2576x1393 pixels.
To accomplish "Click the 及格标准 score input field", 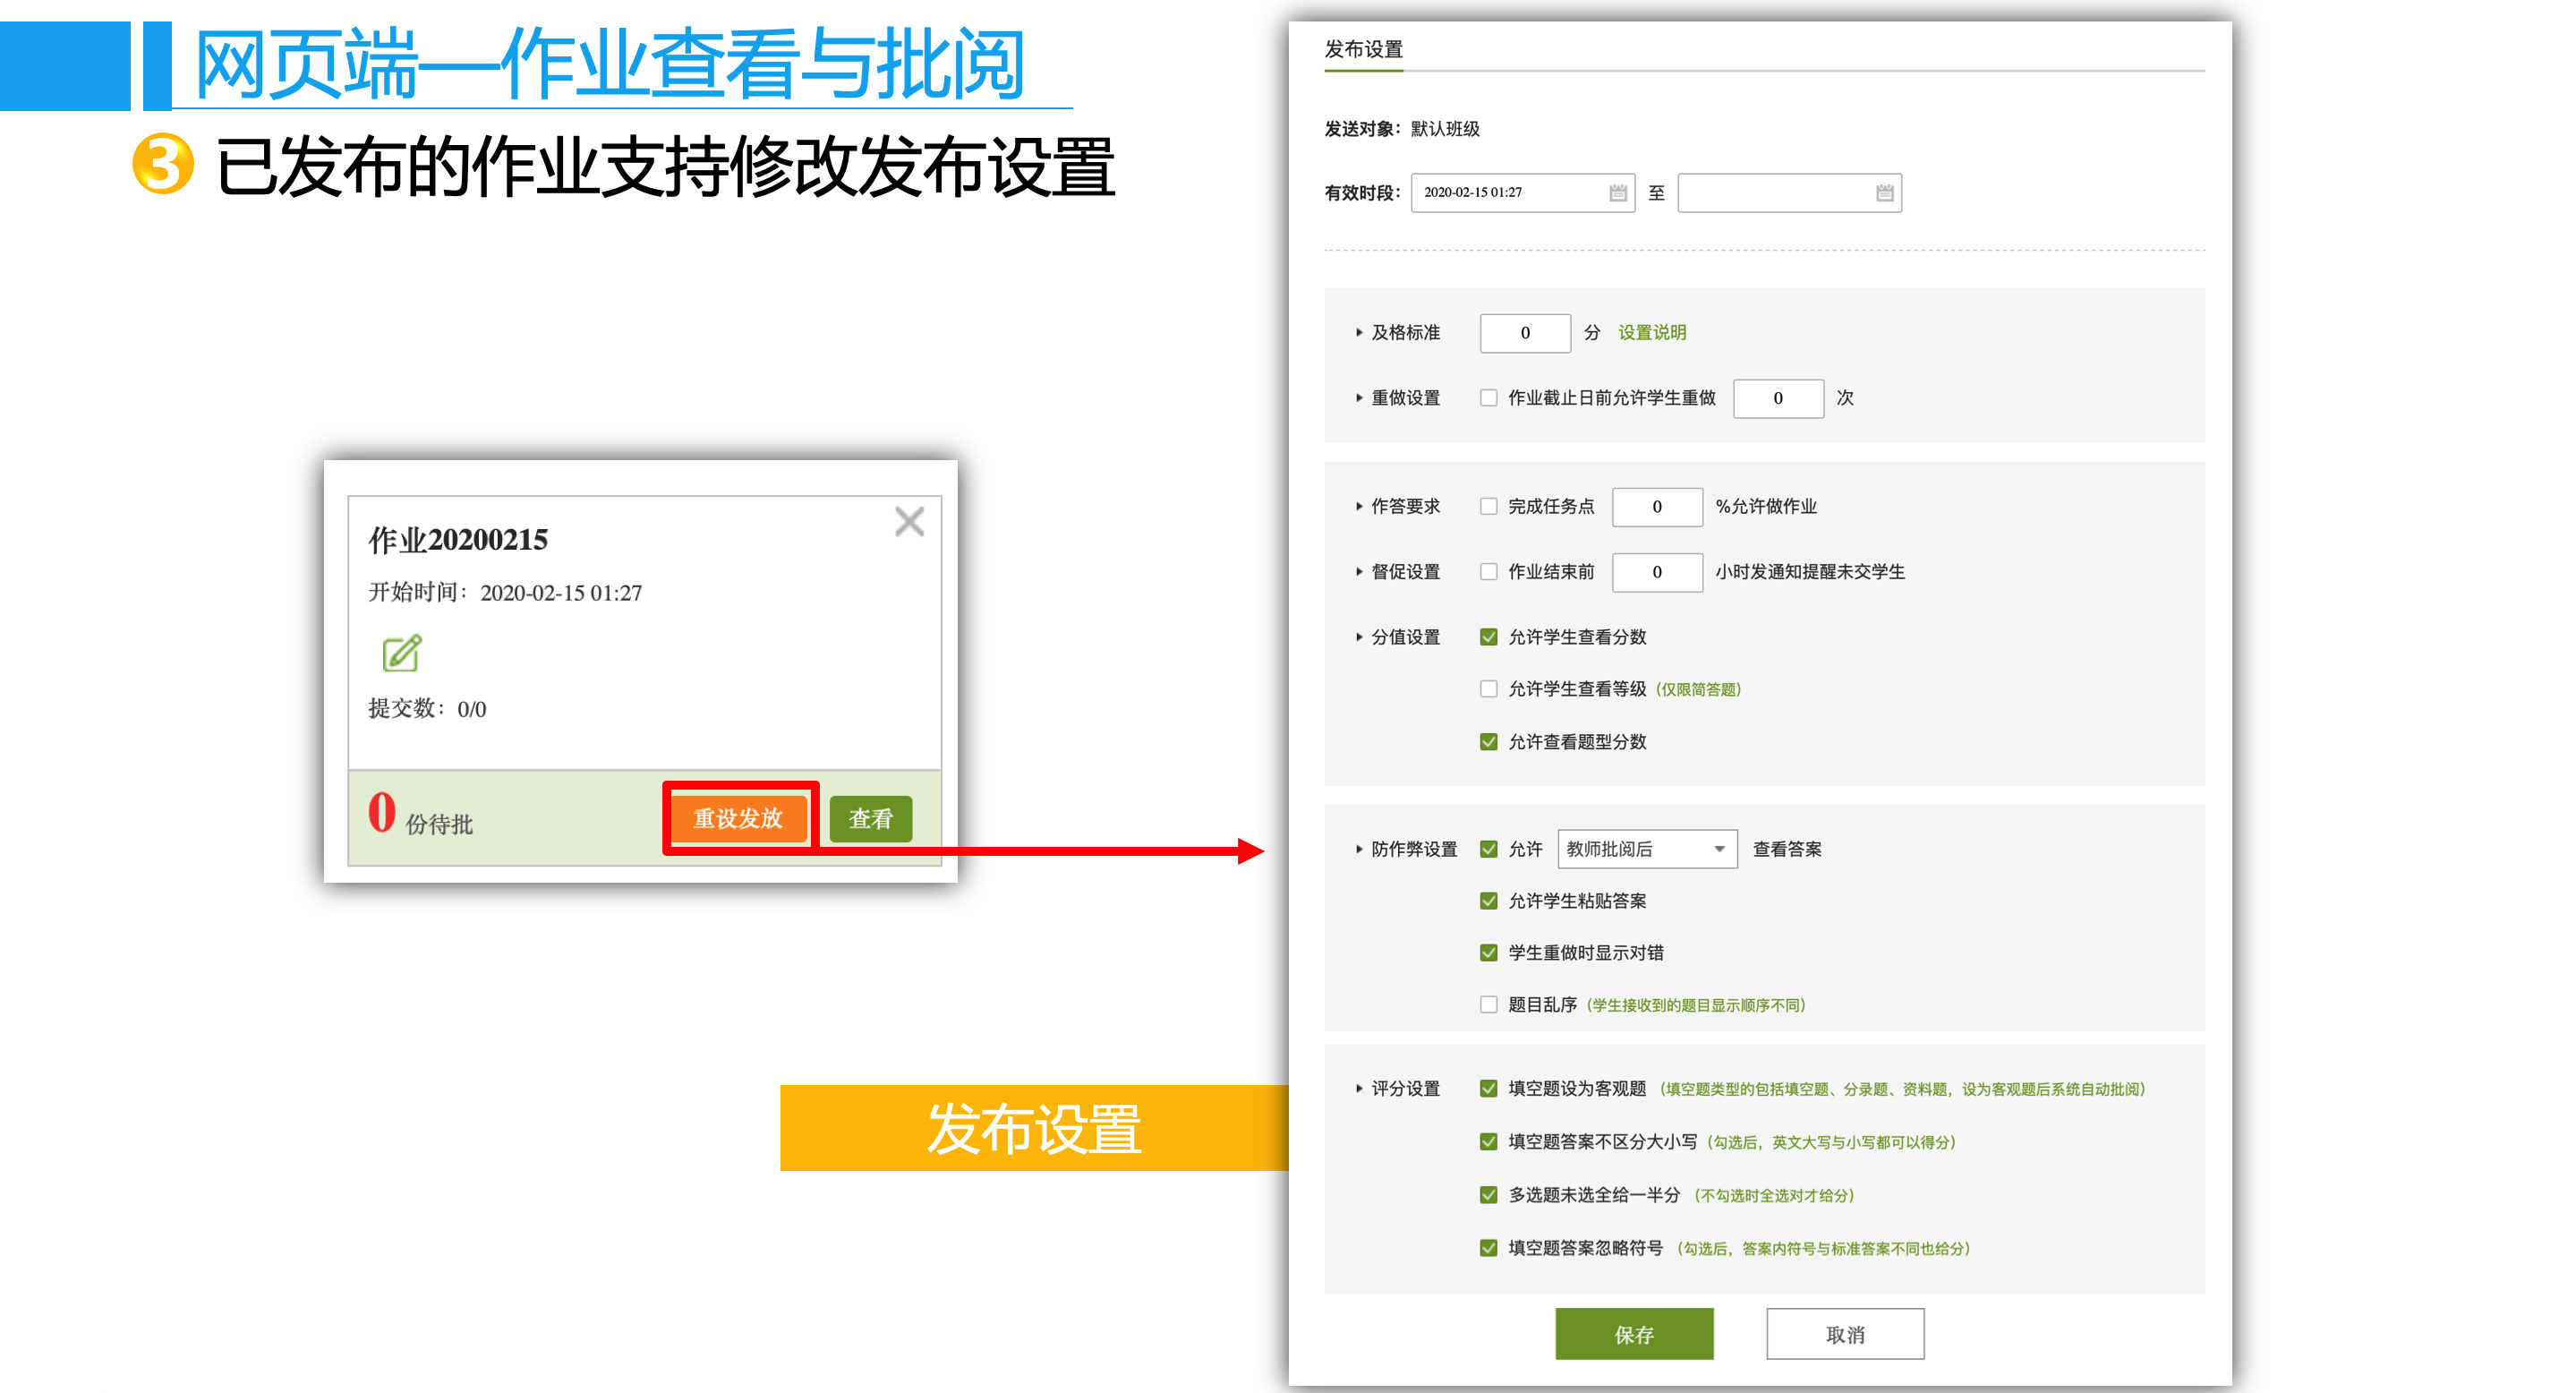I will (x=1524, y=333).
